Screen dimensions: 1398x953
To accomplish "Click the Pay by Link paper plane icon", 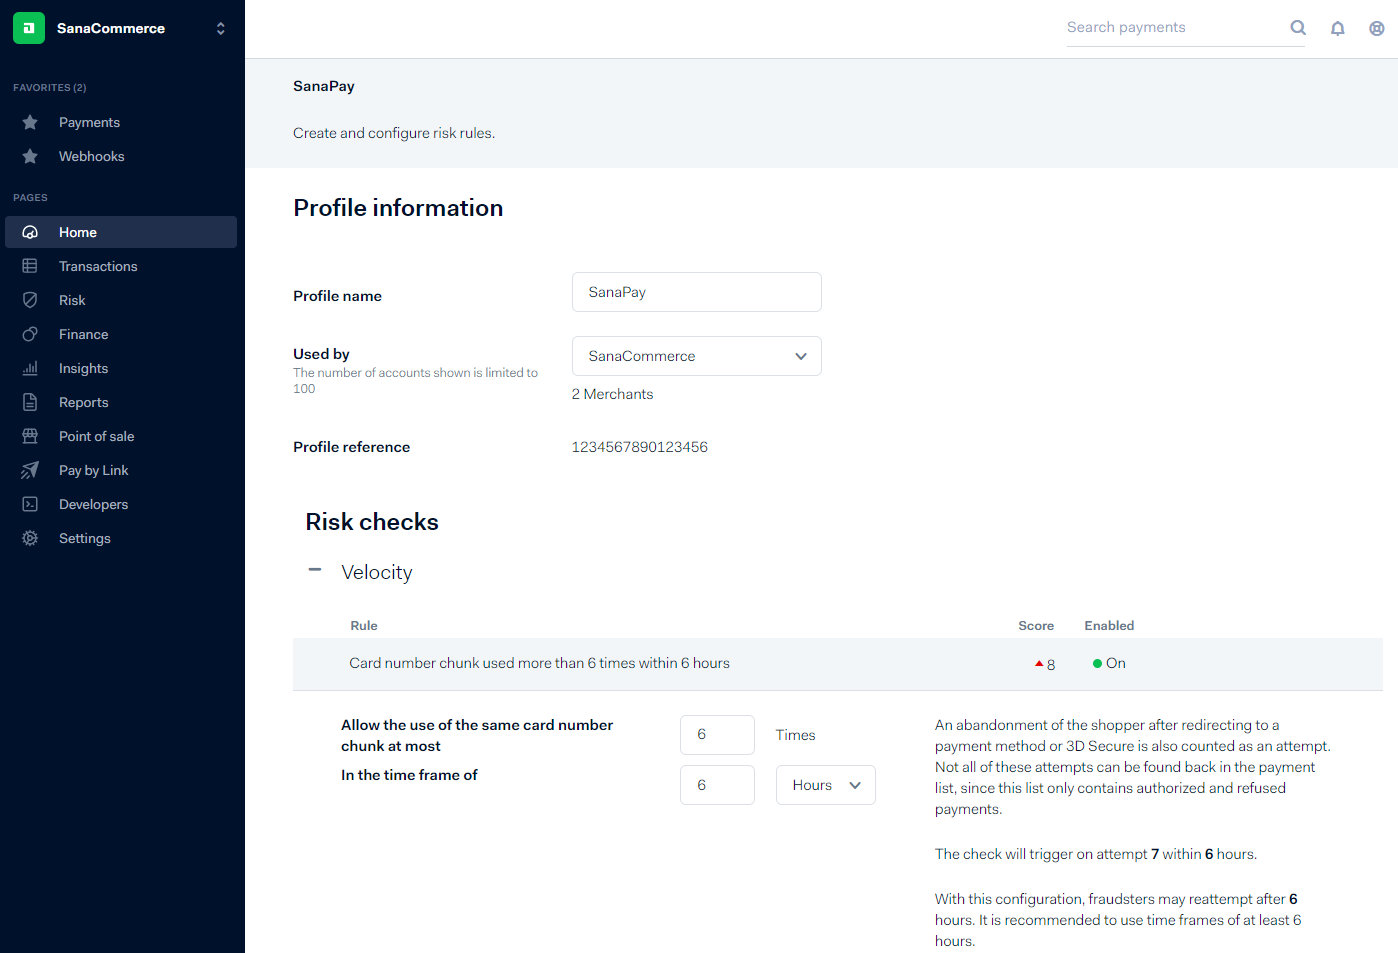I will coord(30,470).
